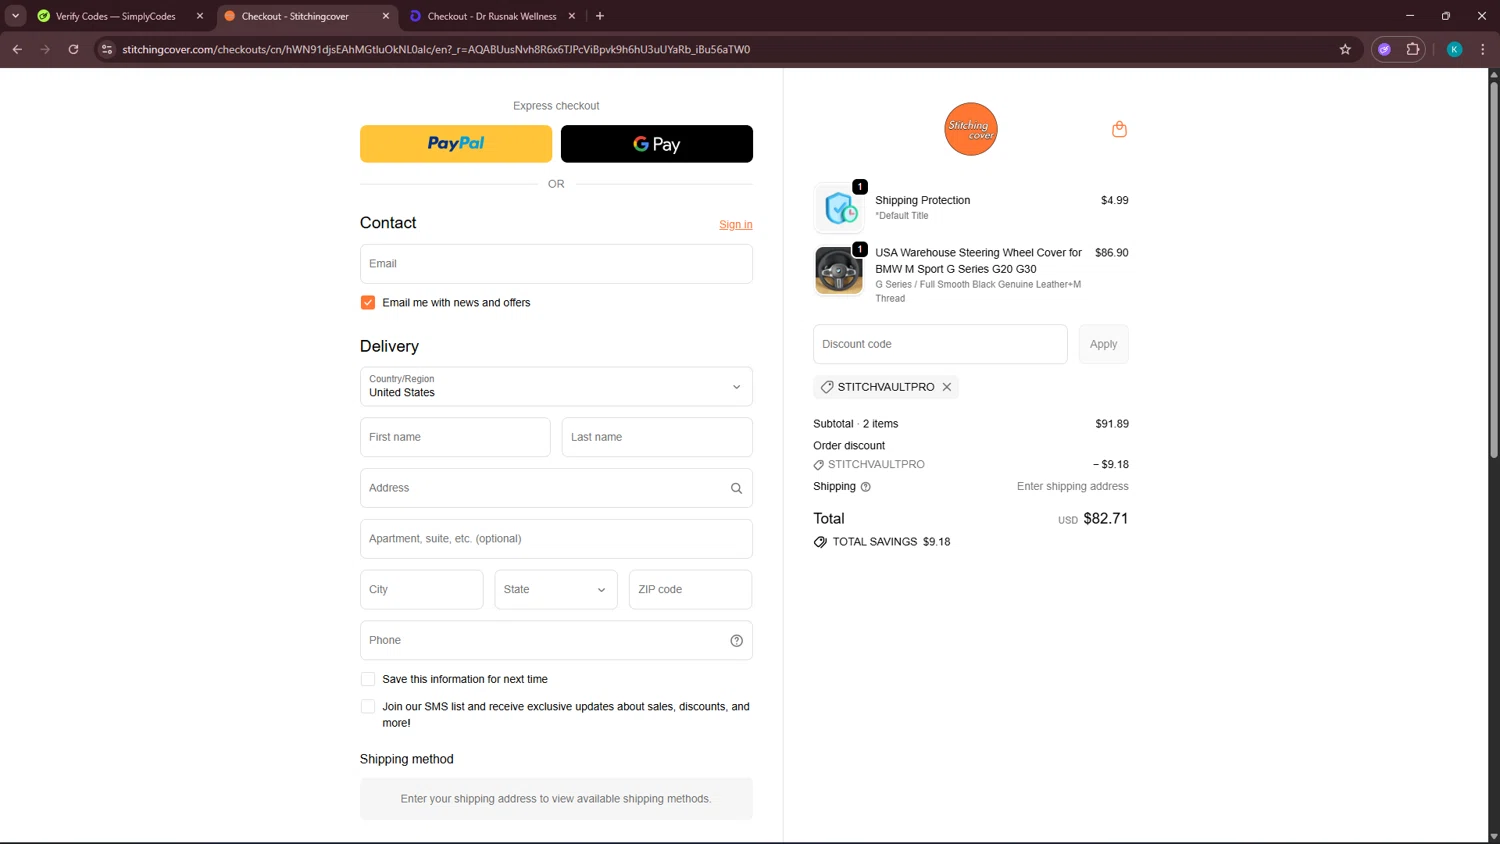Click into the Discount code field

(x=940, y=344)
